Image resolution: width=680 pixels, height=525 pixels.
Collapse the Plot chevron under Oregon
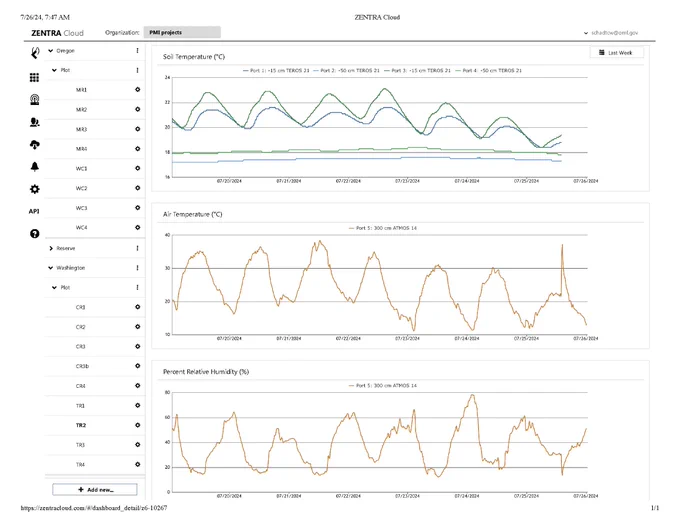54,70
